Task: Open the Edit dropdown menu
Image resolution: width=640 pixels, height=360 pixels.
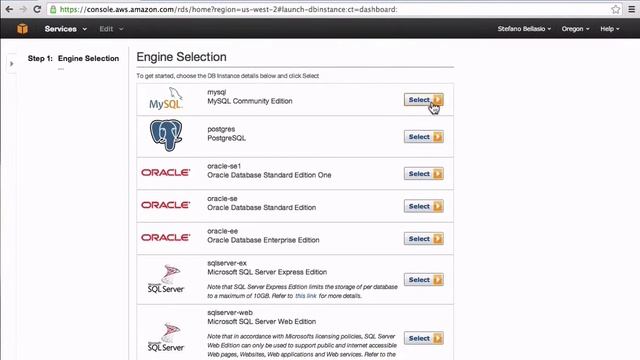Action: [111, 29]
